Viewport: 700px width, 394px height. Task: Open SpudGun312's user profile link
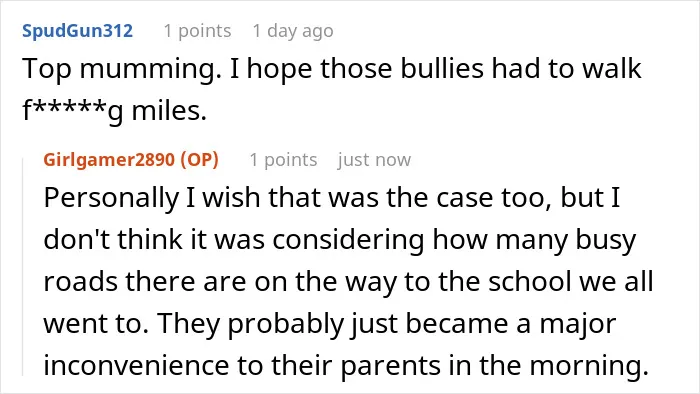click(78, 31)
